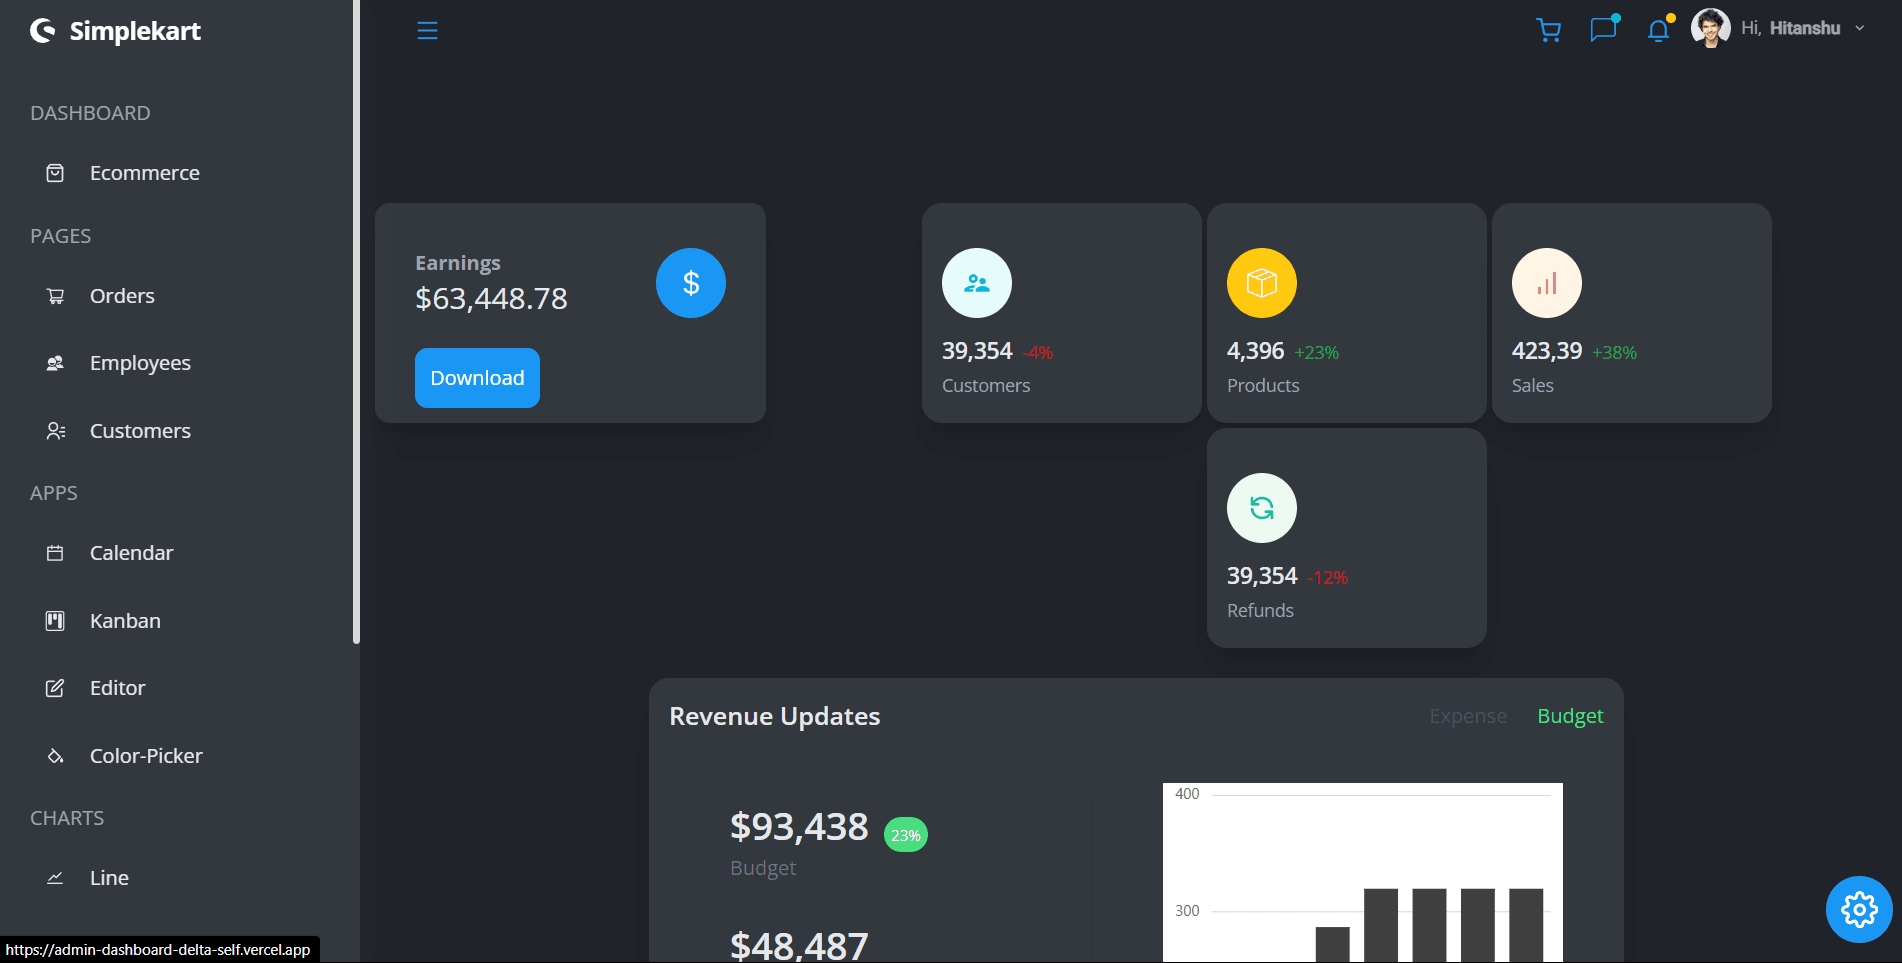Click the Employees icon in sidebar
1902x963 pixels.
point(55,363)
